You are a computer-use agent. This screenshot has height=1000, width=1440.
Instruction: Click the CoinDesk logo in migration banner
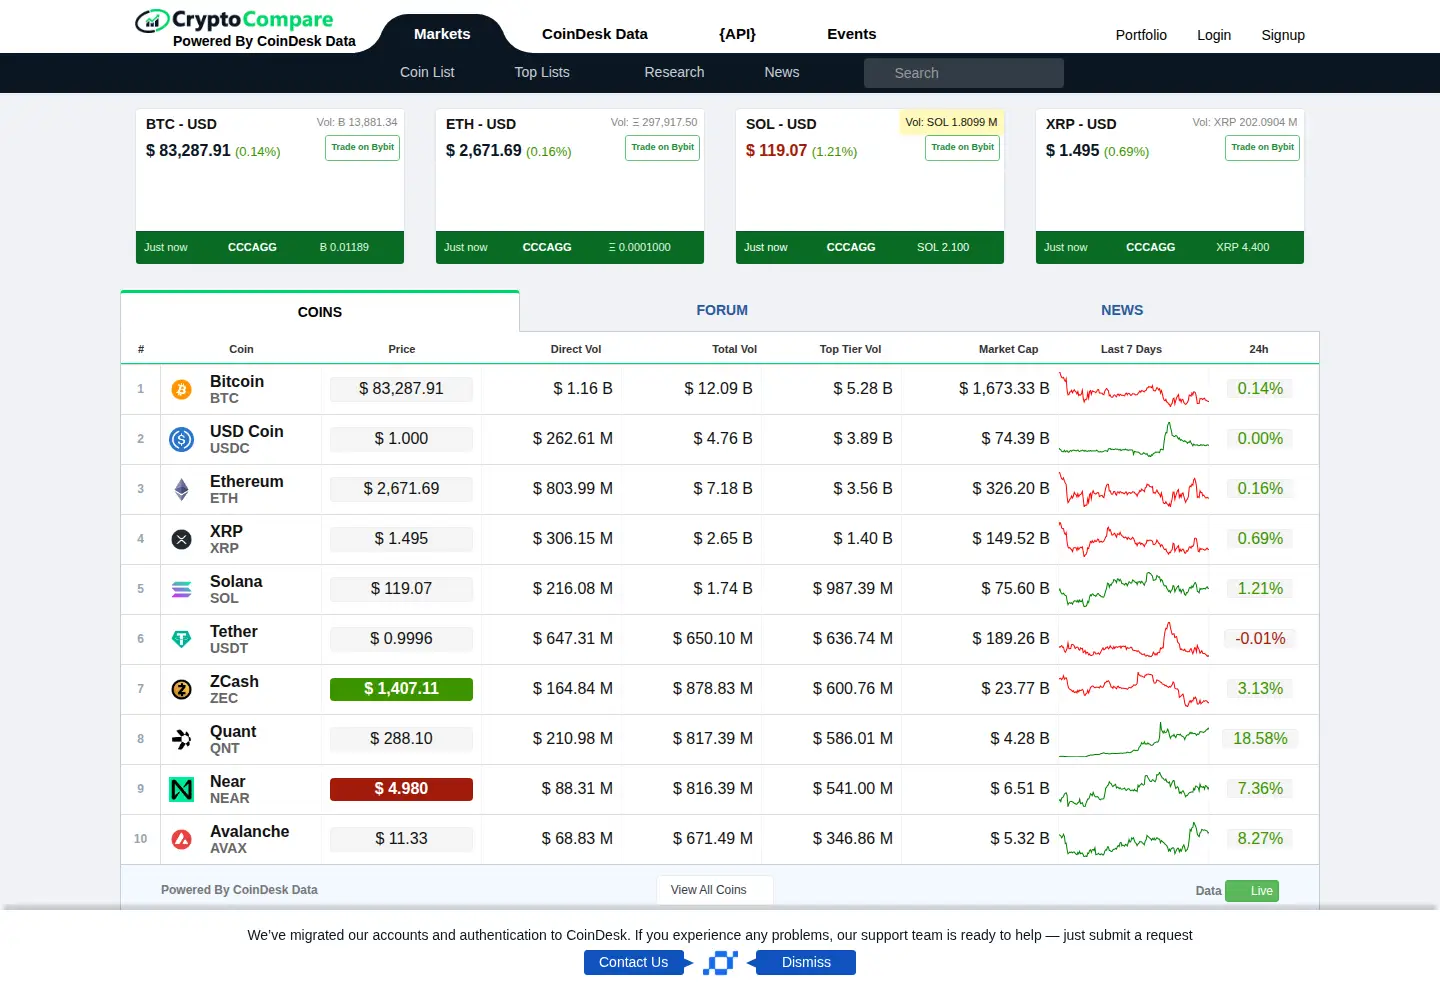tap(720, 963)
